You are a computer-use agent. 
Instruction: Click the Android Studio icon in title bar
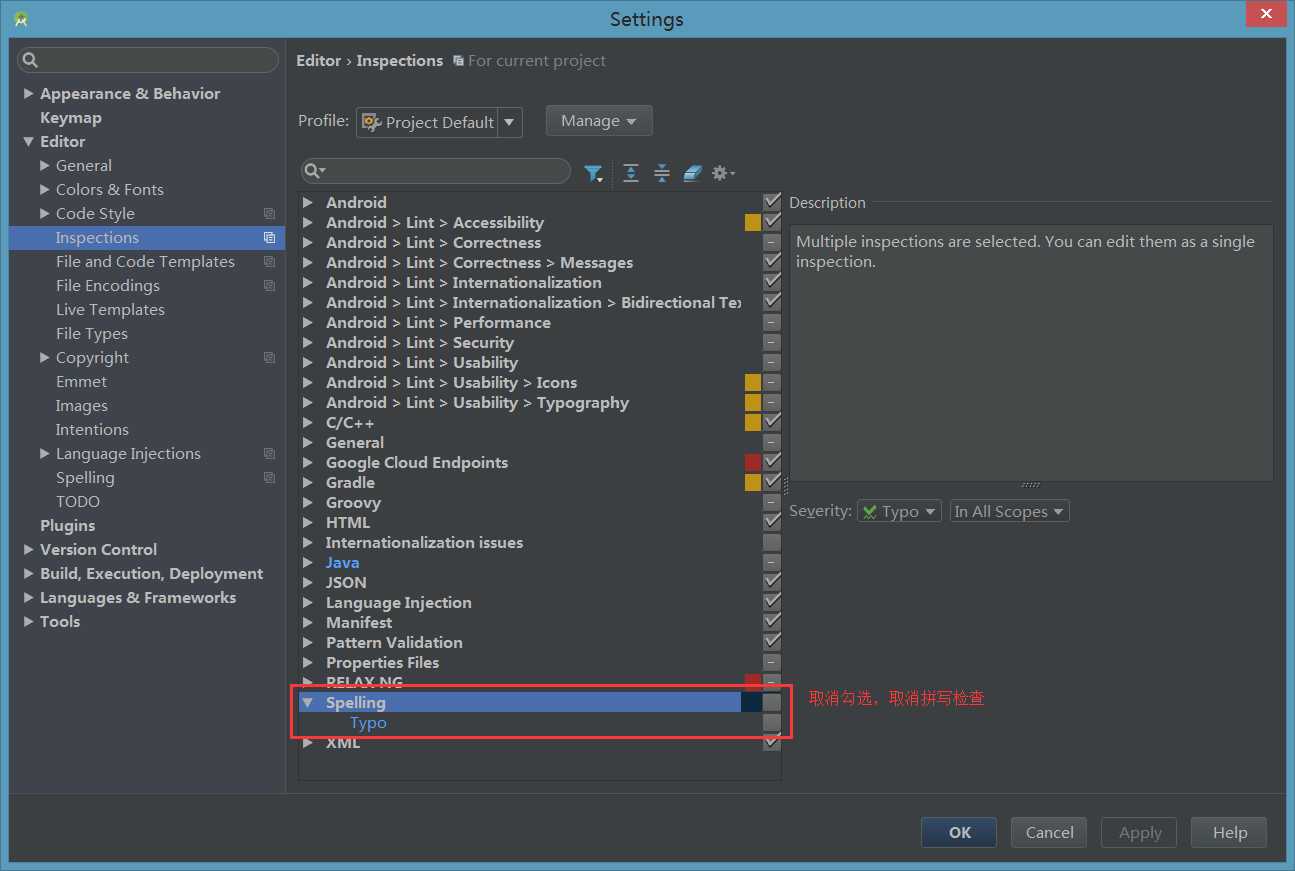point(21,18)
